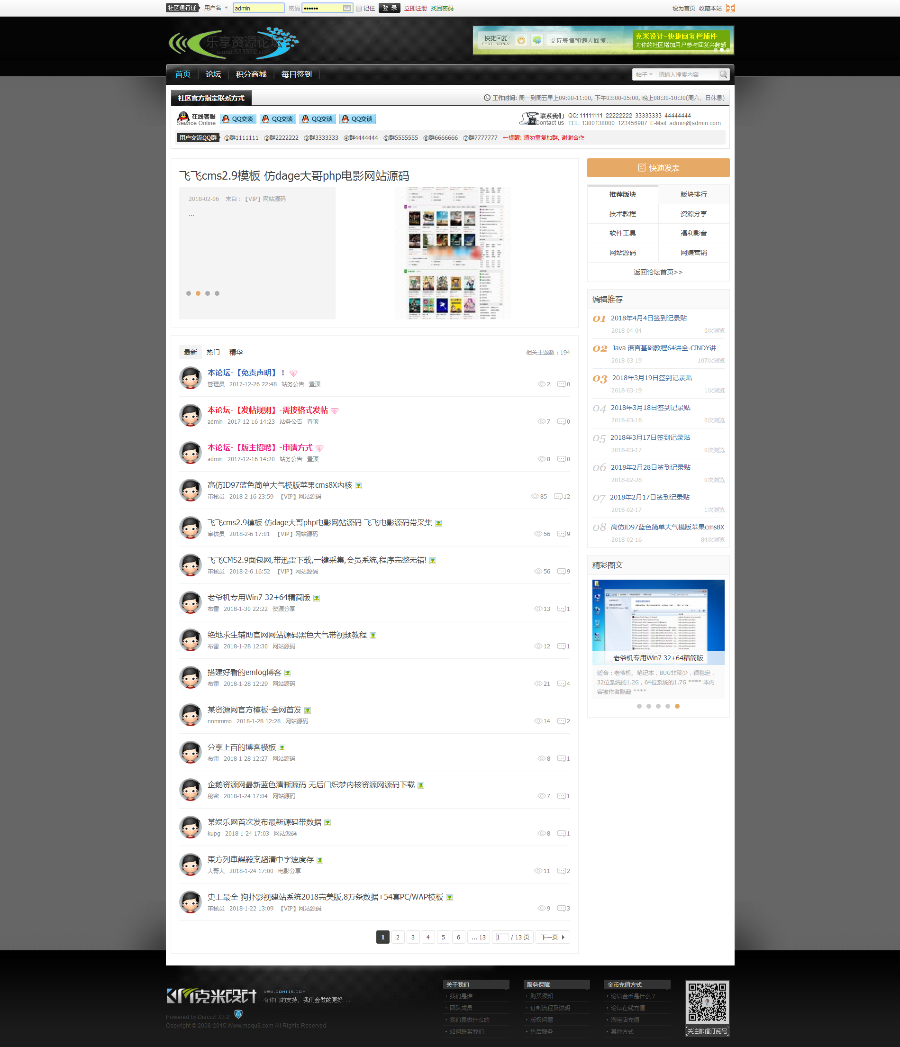The width and height of the screenshot is (900, 1047).
Task: Click the username field containing admin
Action: point(258,8)
